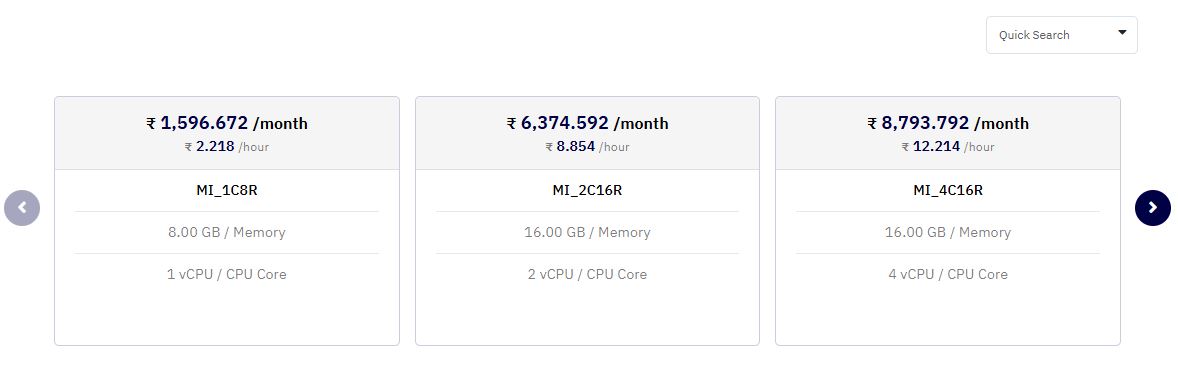Select the MI_2C16R plan card
Screen dimensions: 1178x367
tap(587, 221)
